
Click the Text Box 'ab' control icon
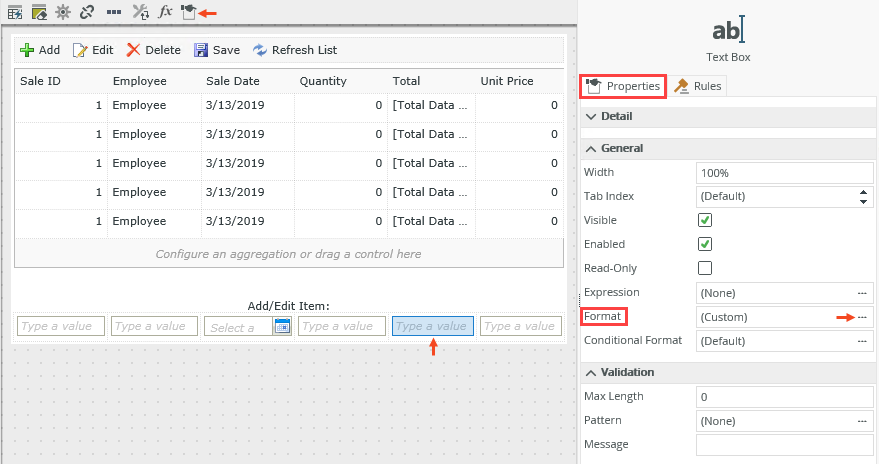[x=728, y=29]
